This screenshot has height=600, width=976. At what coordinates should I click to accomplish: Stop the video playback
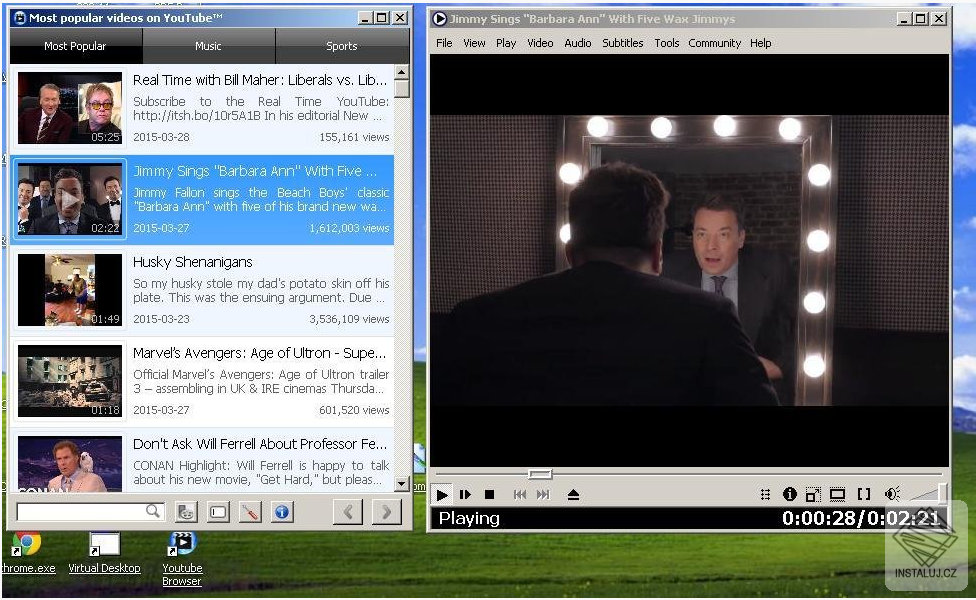tap(489, 495)
